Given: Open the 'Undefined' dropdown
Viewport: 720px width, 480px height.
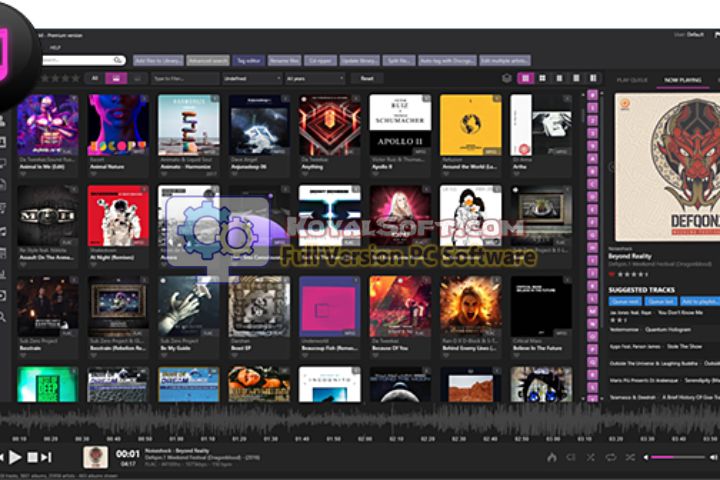Looking at the screenshot, I should [x=252, y=79].
